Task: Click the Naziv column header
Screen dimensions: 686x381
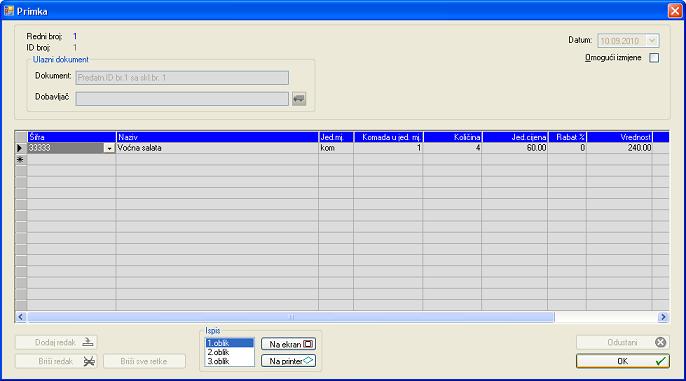Action: tap(217, 137)
